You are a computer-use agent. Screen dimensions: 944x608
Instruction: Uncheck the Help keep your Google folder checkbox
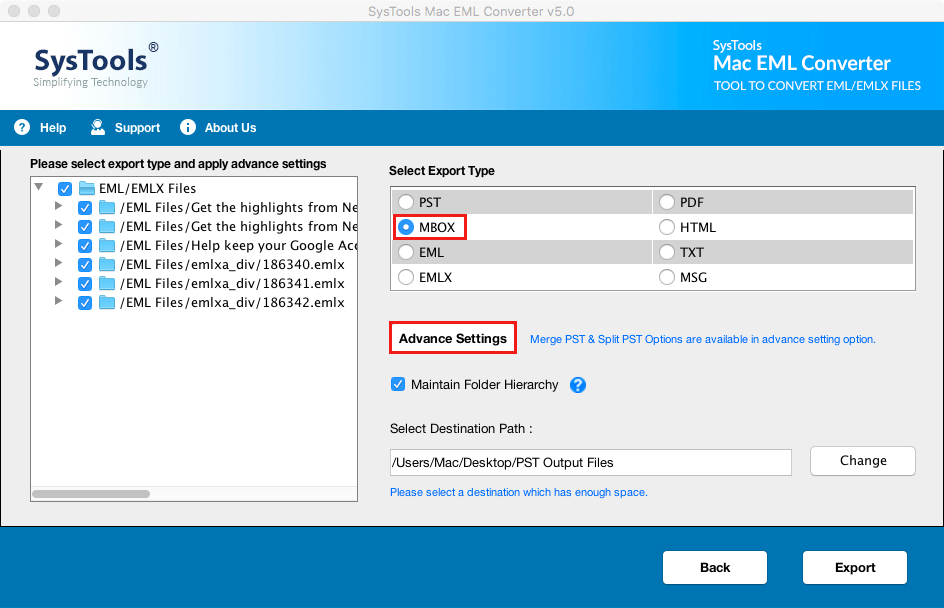coord(85,246)
